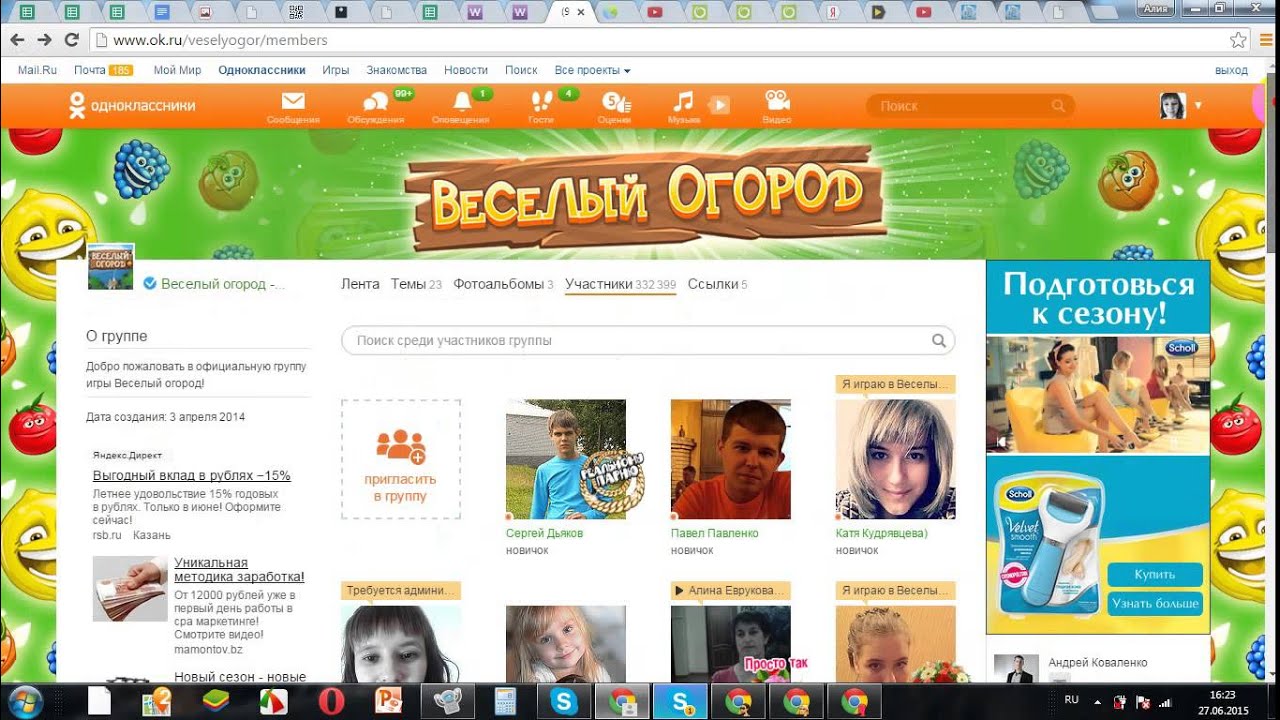Close the active browser tab
Image resolution: width=1280 pixels, height=720 pixels.
[581, 13]
